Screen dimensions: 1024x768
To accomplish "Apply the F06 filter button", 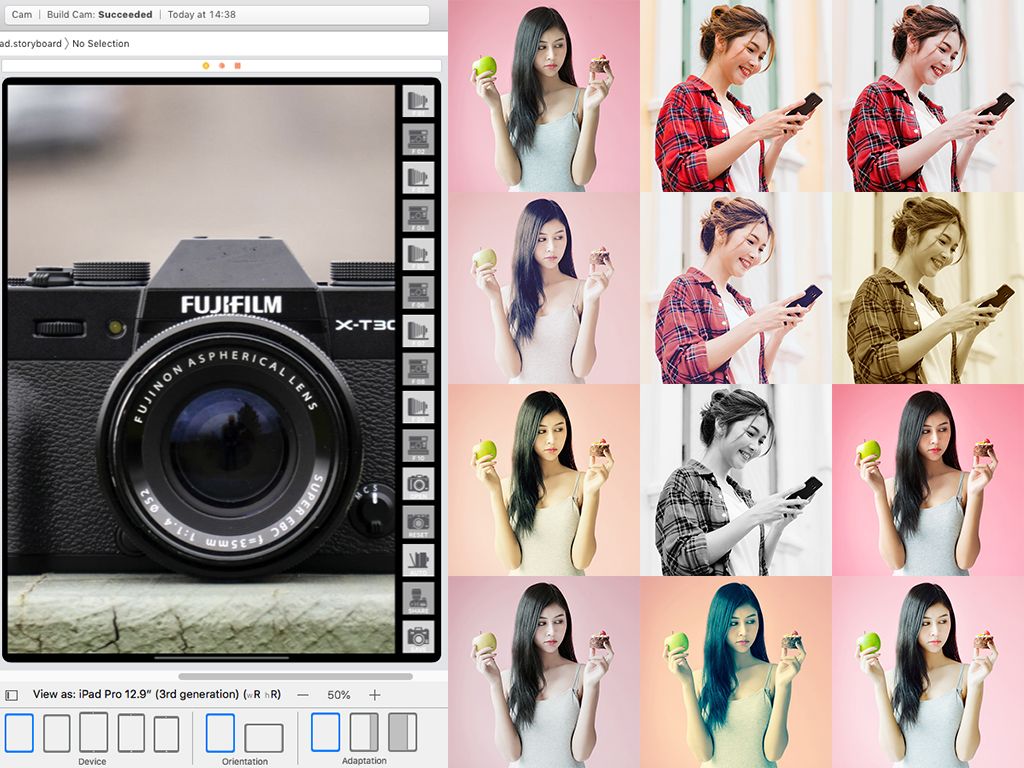I will click(x=418, y=293).
